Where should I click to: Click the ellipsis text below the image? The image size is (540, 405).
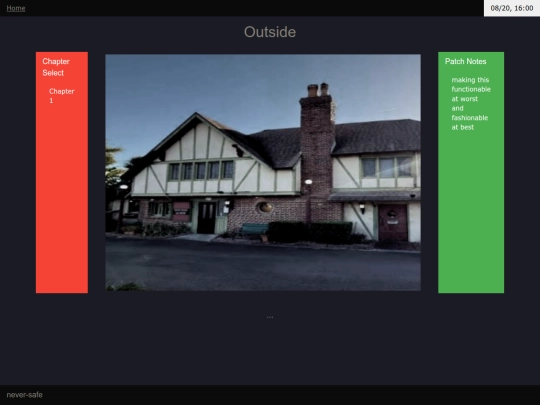point(270,317)
